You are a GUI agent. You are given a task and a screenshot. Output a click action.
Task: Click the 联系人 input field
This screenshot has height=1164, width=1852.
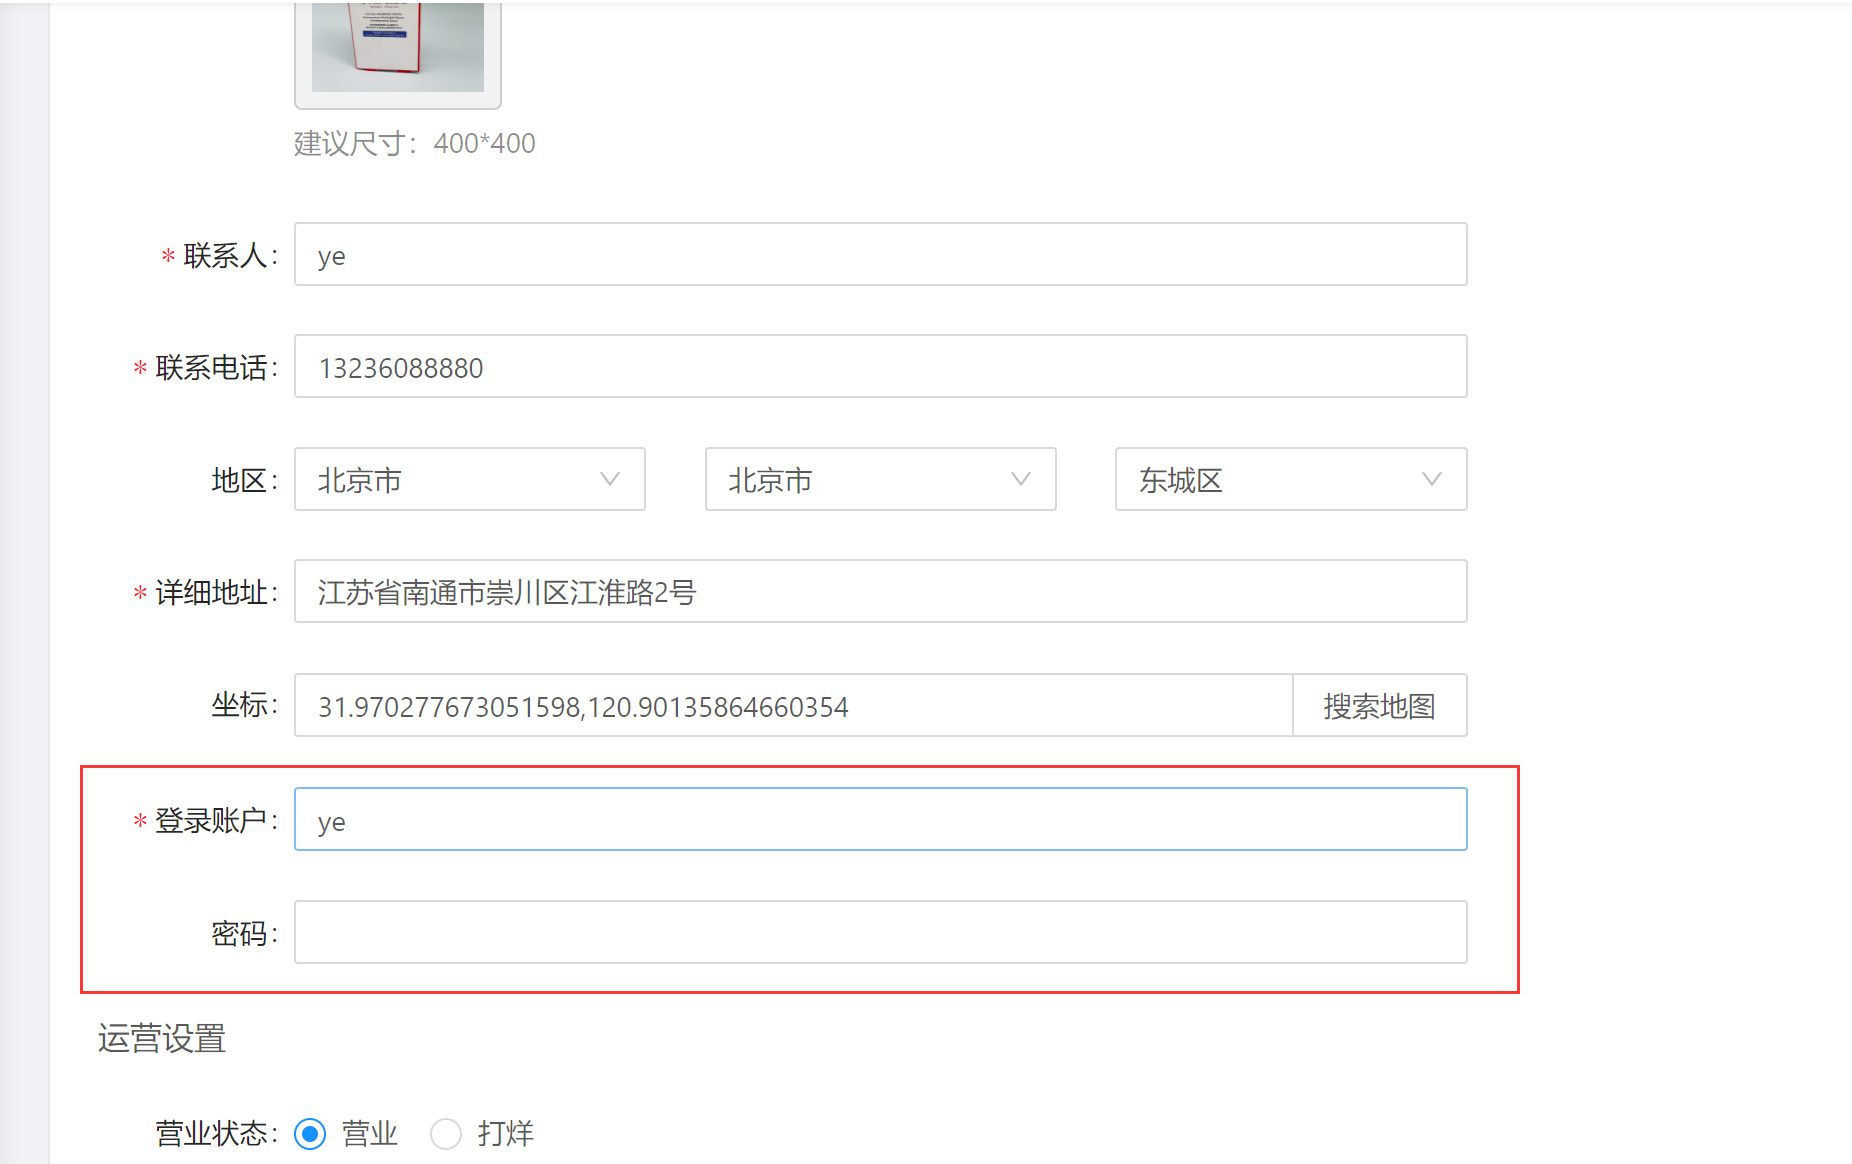(x=880, y=255)
